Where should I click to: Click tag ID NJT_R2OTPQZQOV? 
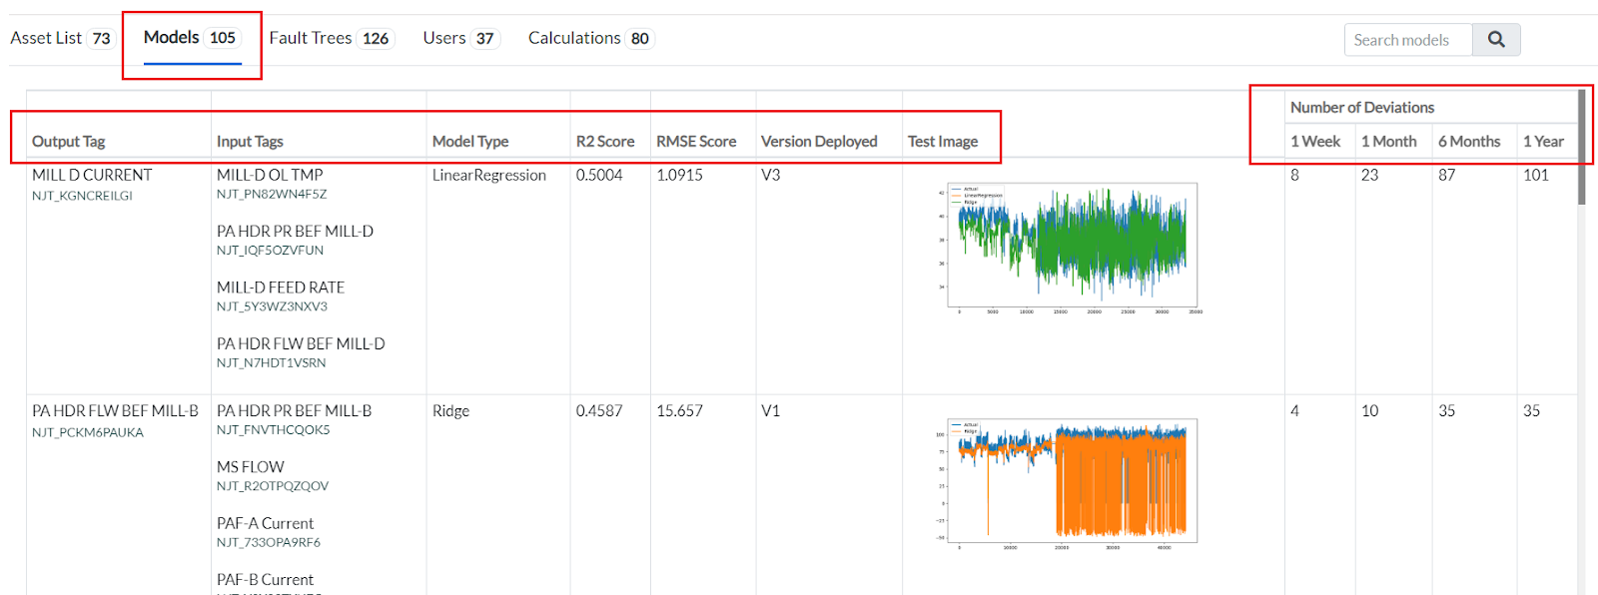pos(273,486)
